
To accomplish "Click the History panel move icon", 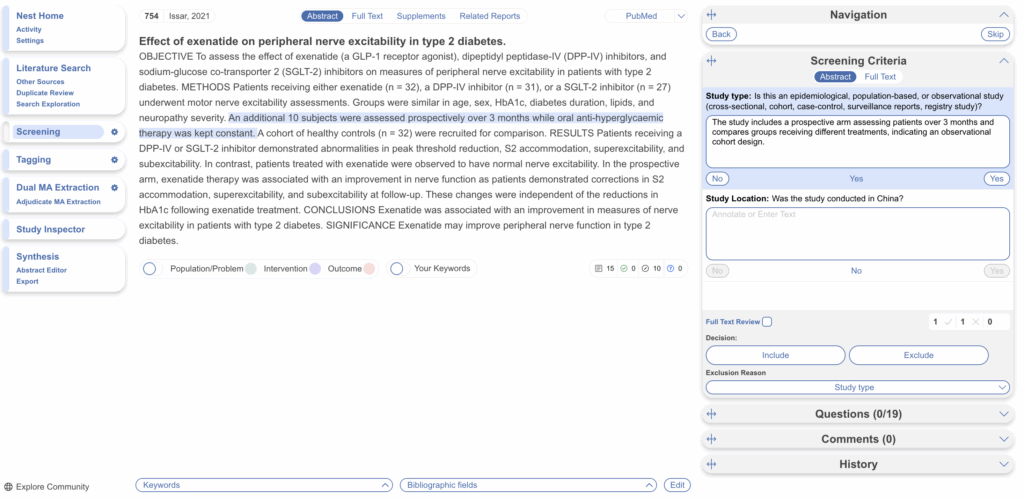I will point(712,464).
